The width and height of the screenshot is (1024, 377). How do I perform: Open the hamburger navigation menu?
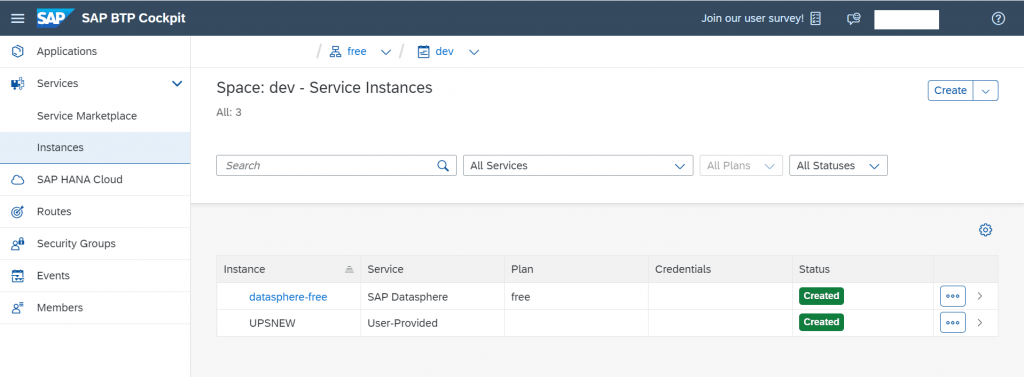click(18, 18)
